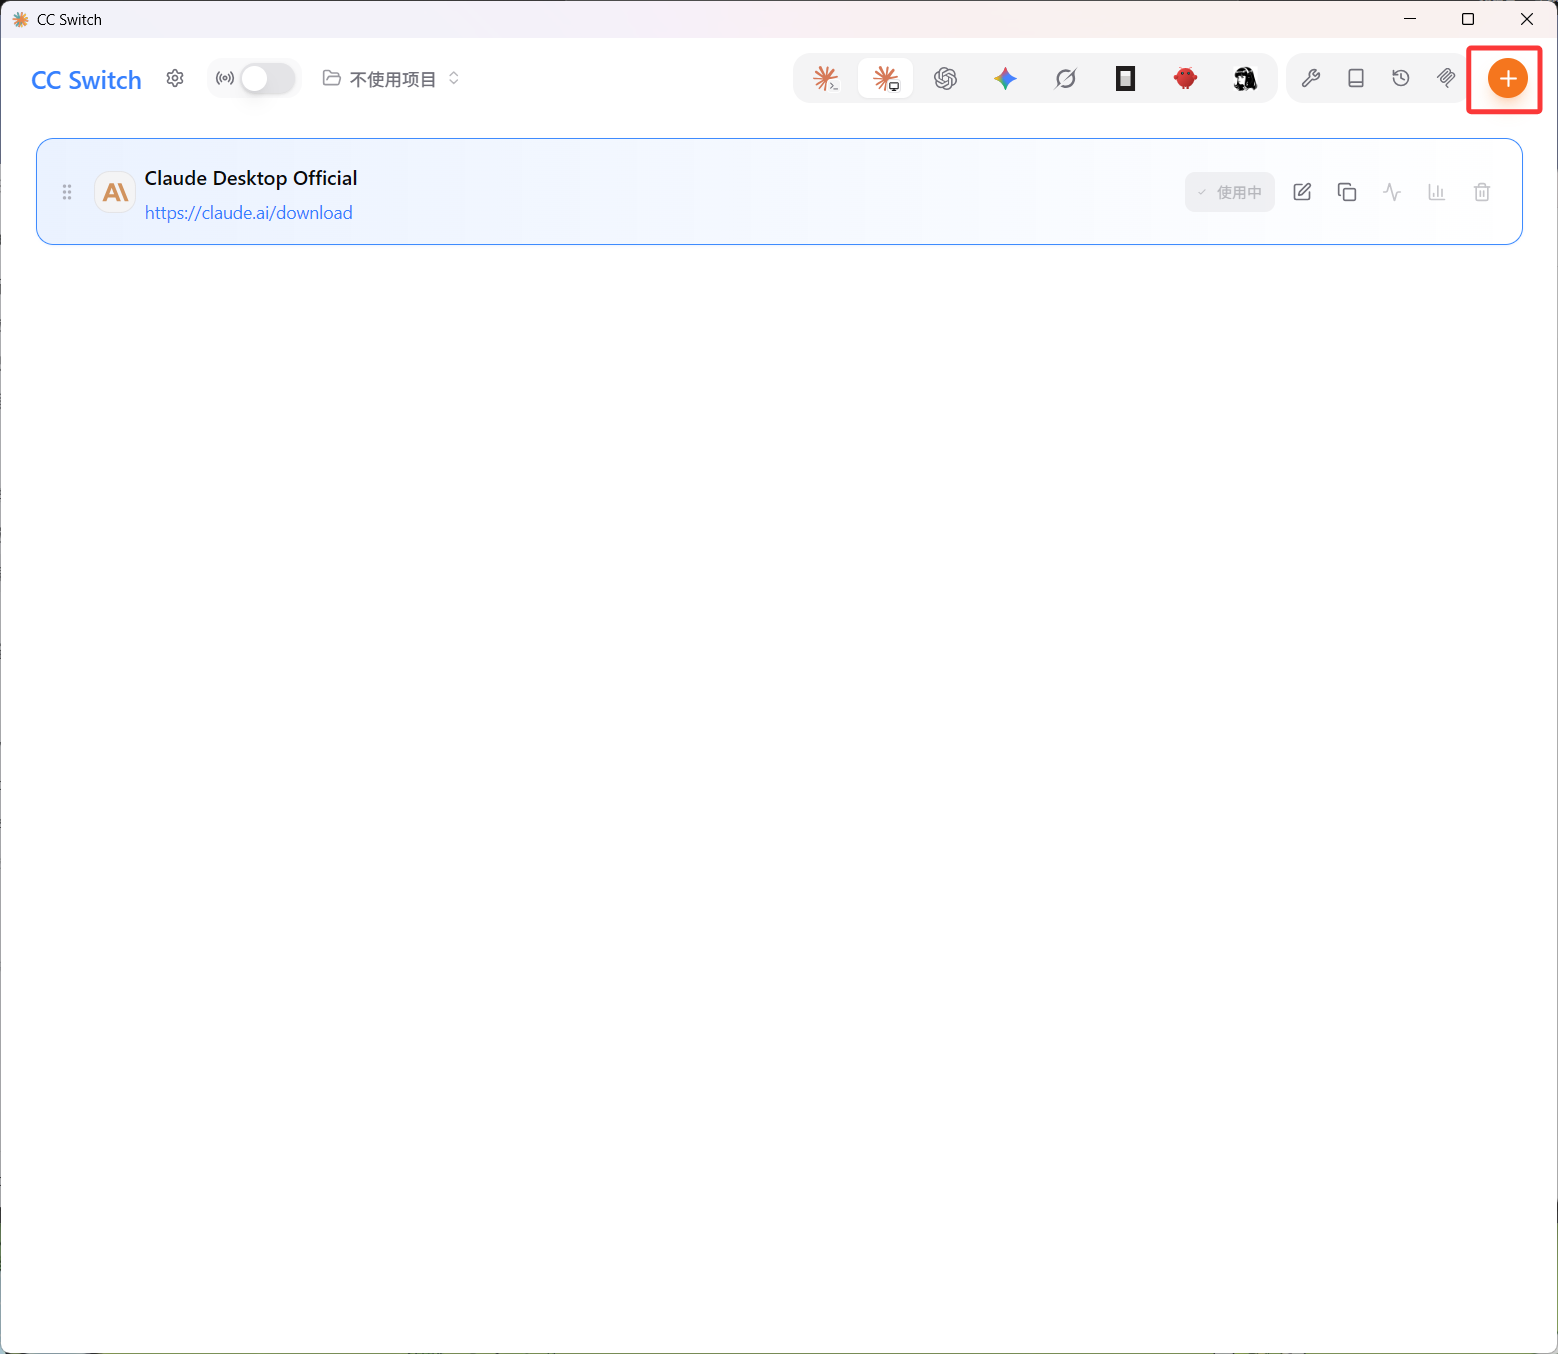Edit the Claude Desktop Official provider
1558x1354 pixels.
(1302, 192)
